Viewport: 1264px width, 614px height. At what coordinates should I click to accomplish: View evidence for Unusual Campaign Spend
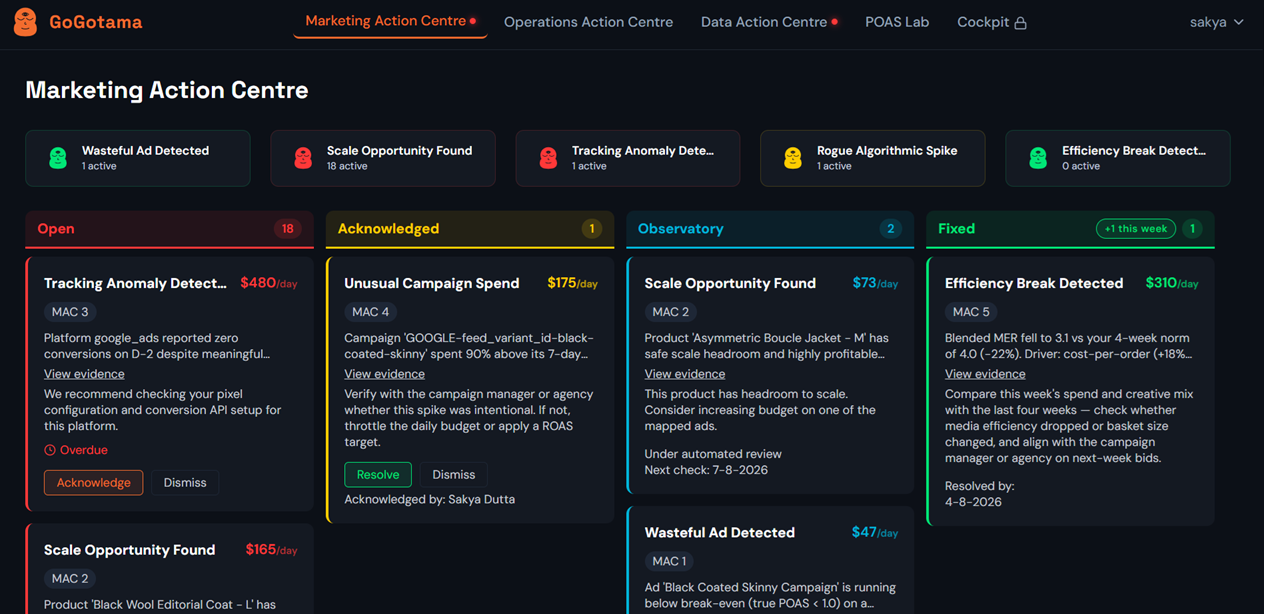[x=384, y=374]
